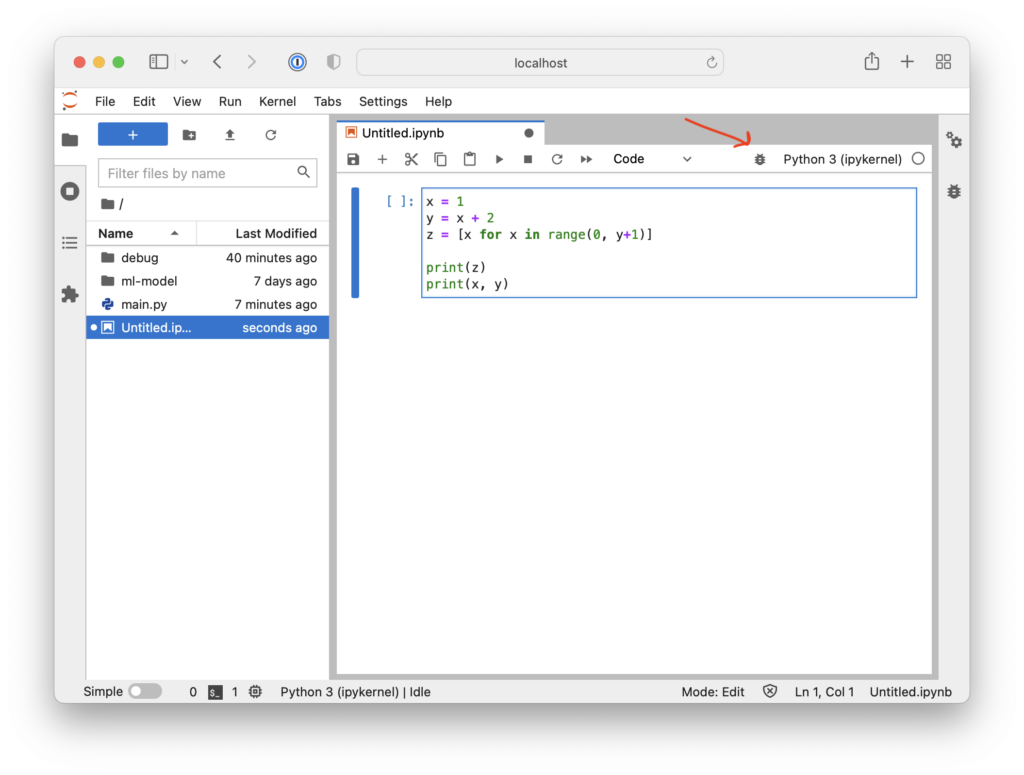The height and width of the screenshot is (775, 1024).
Task: Select the ml-model folder
Action: coord(208,281)
